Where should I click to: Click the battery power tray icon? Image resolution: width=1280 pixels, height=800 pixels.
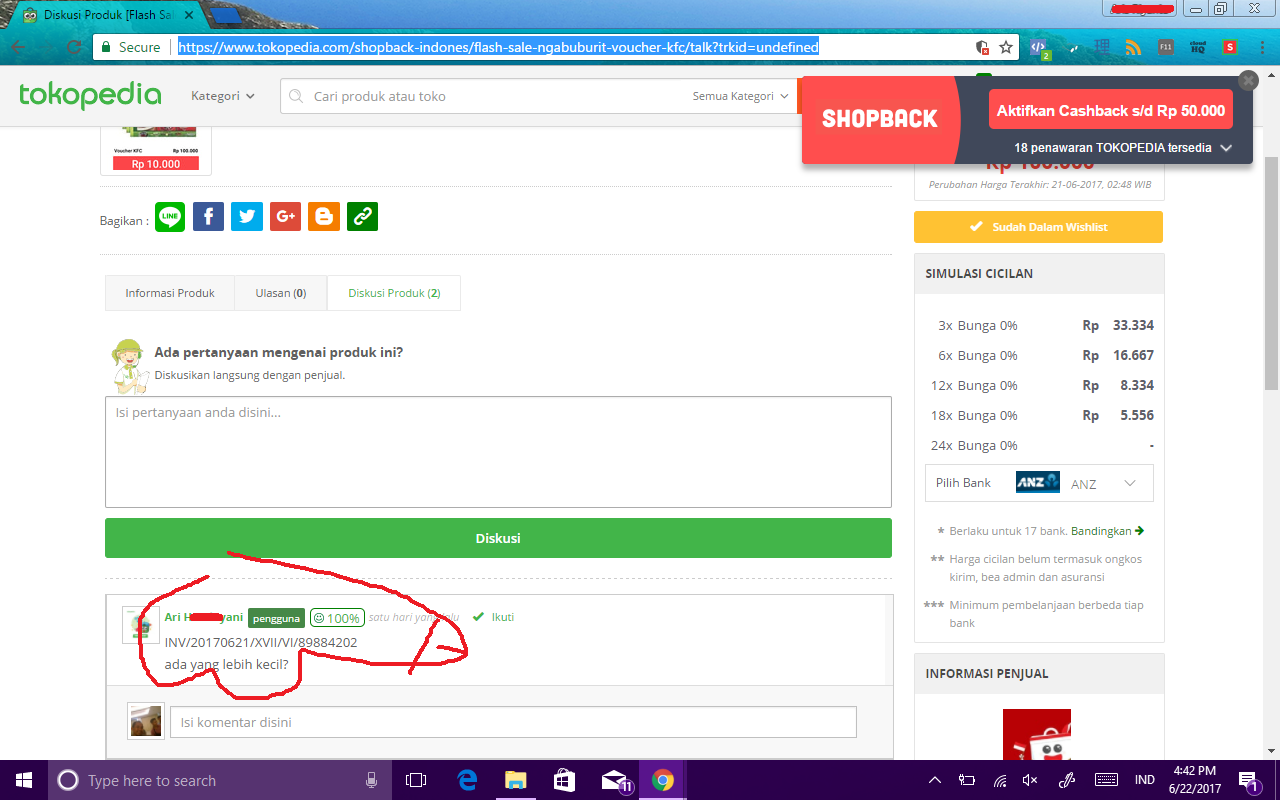(x=967, y=780)
